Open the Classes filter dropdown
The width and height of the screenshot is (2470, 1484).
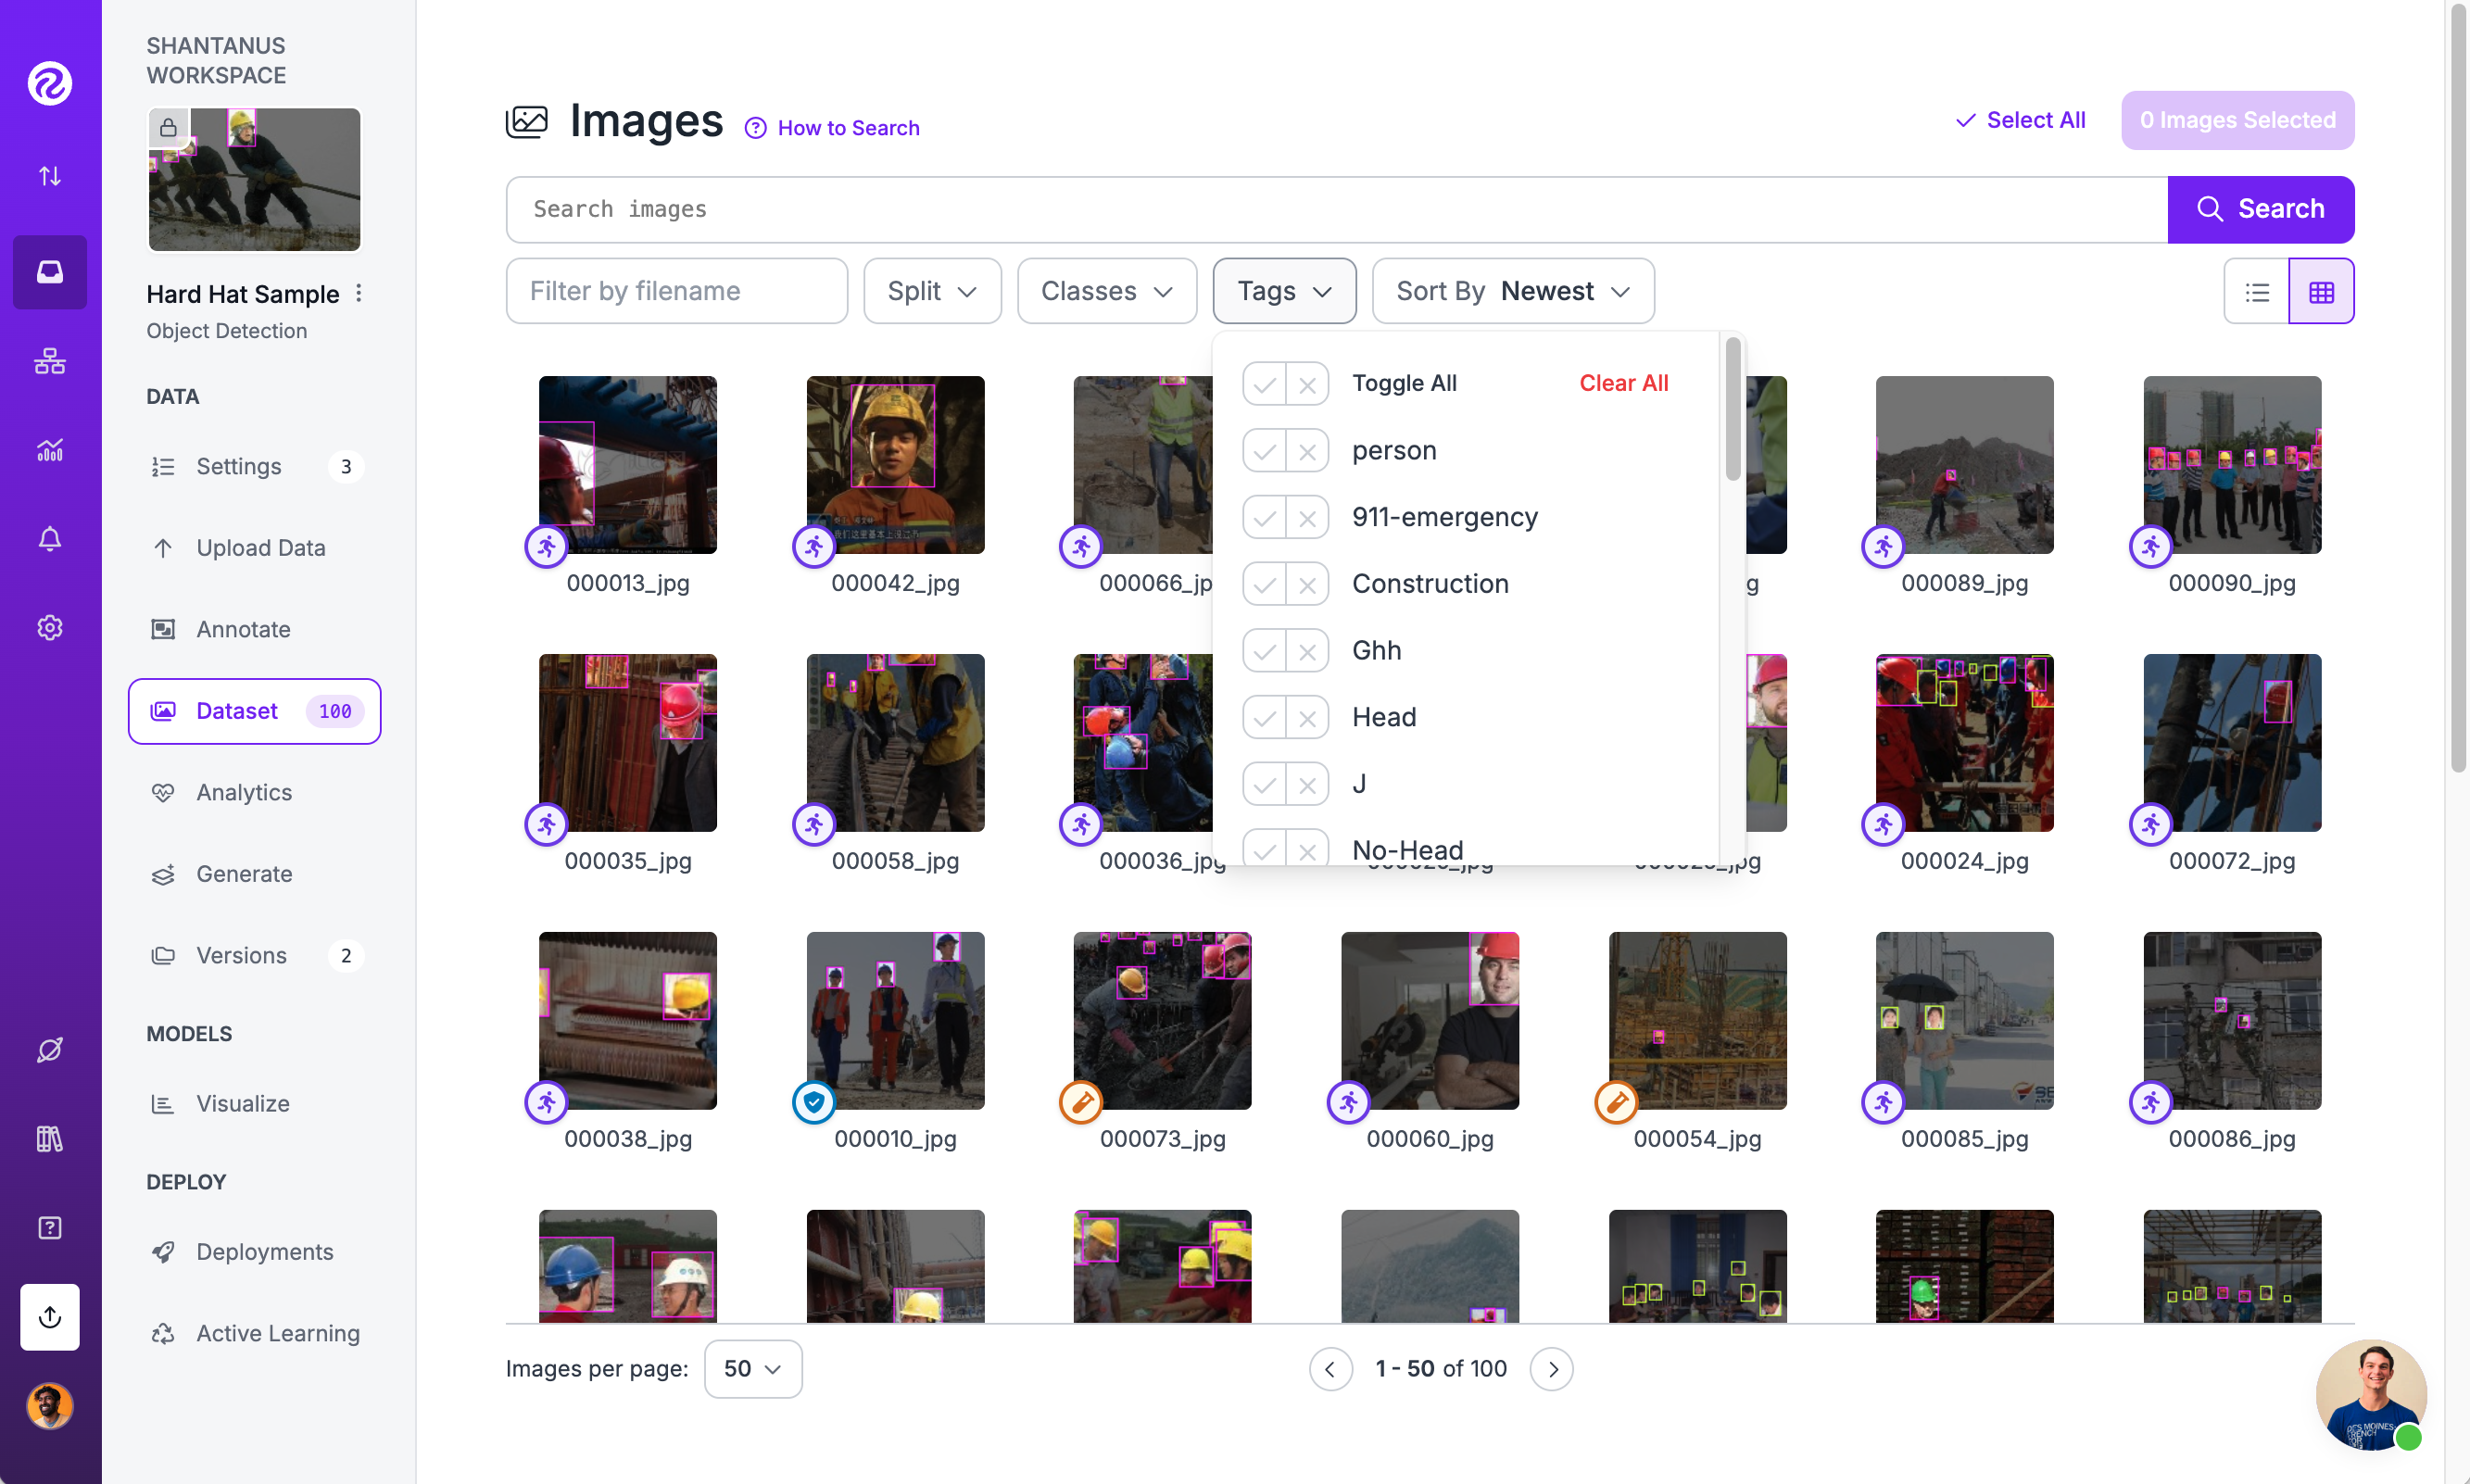pyautogui.click(x=1106, y=291)
